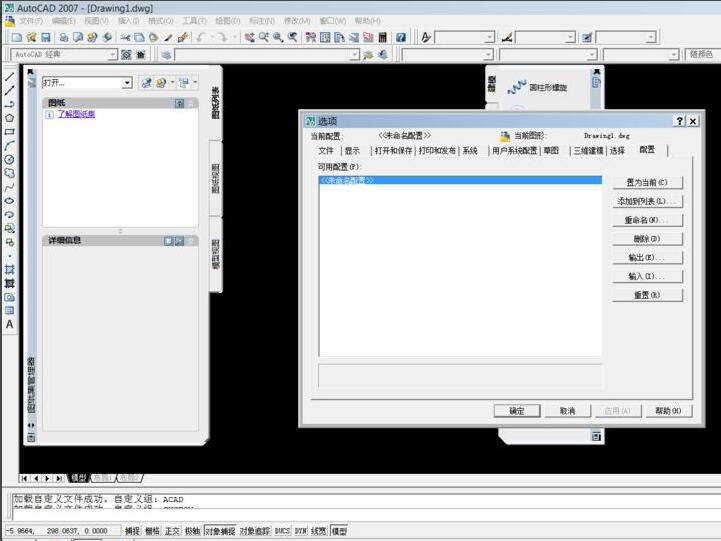721x541 pixels.
Task: Select the Circle draw tool
Action: click(9, 159)
